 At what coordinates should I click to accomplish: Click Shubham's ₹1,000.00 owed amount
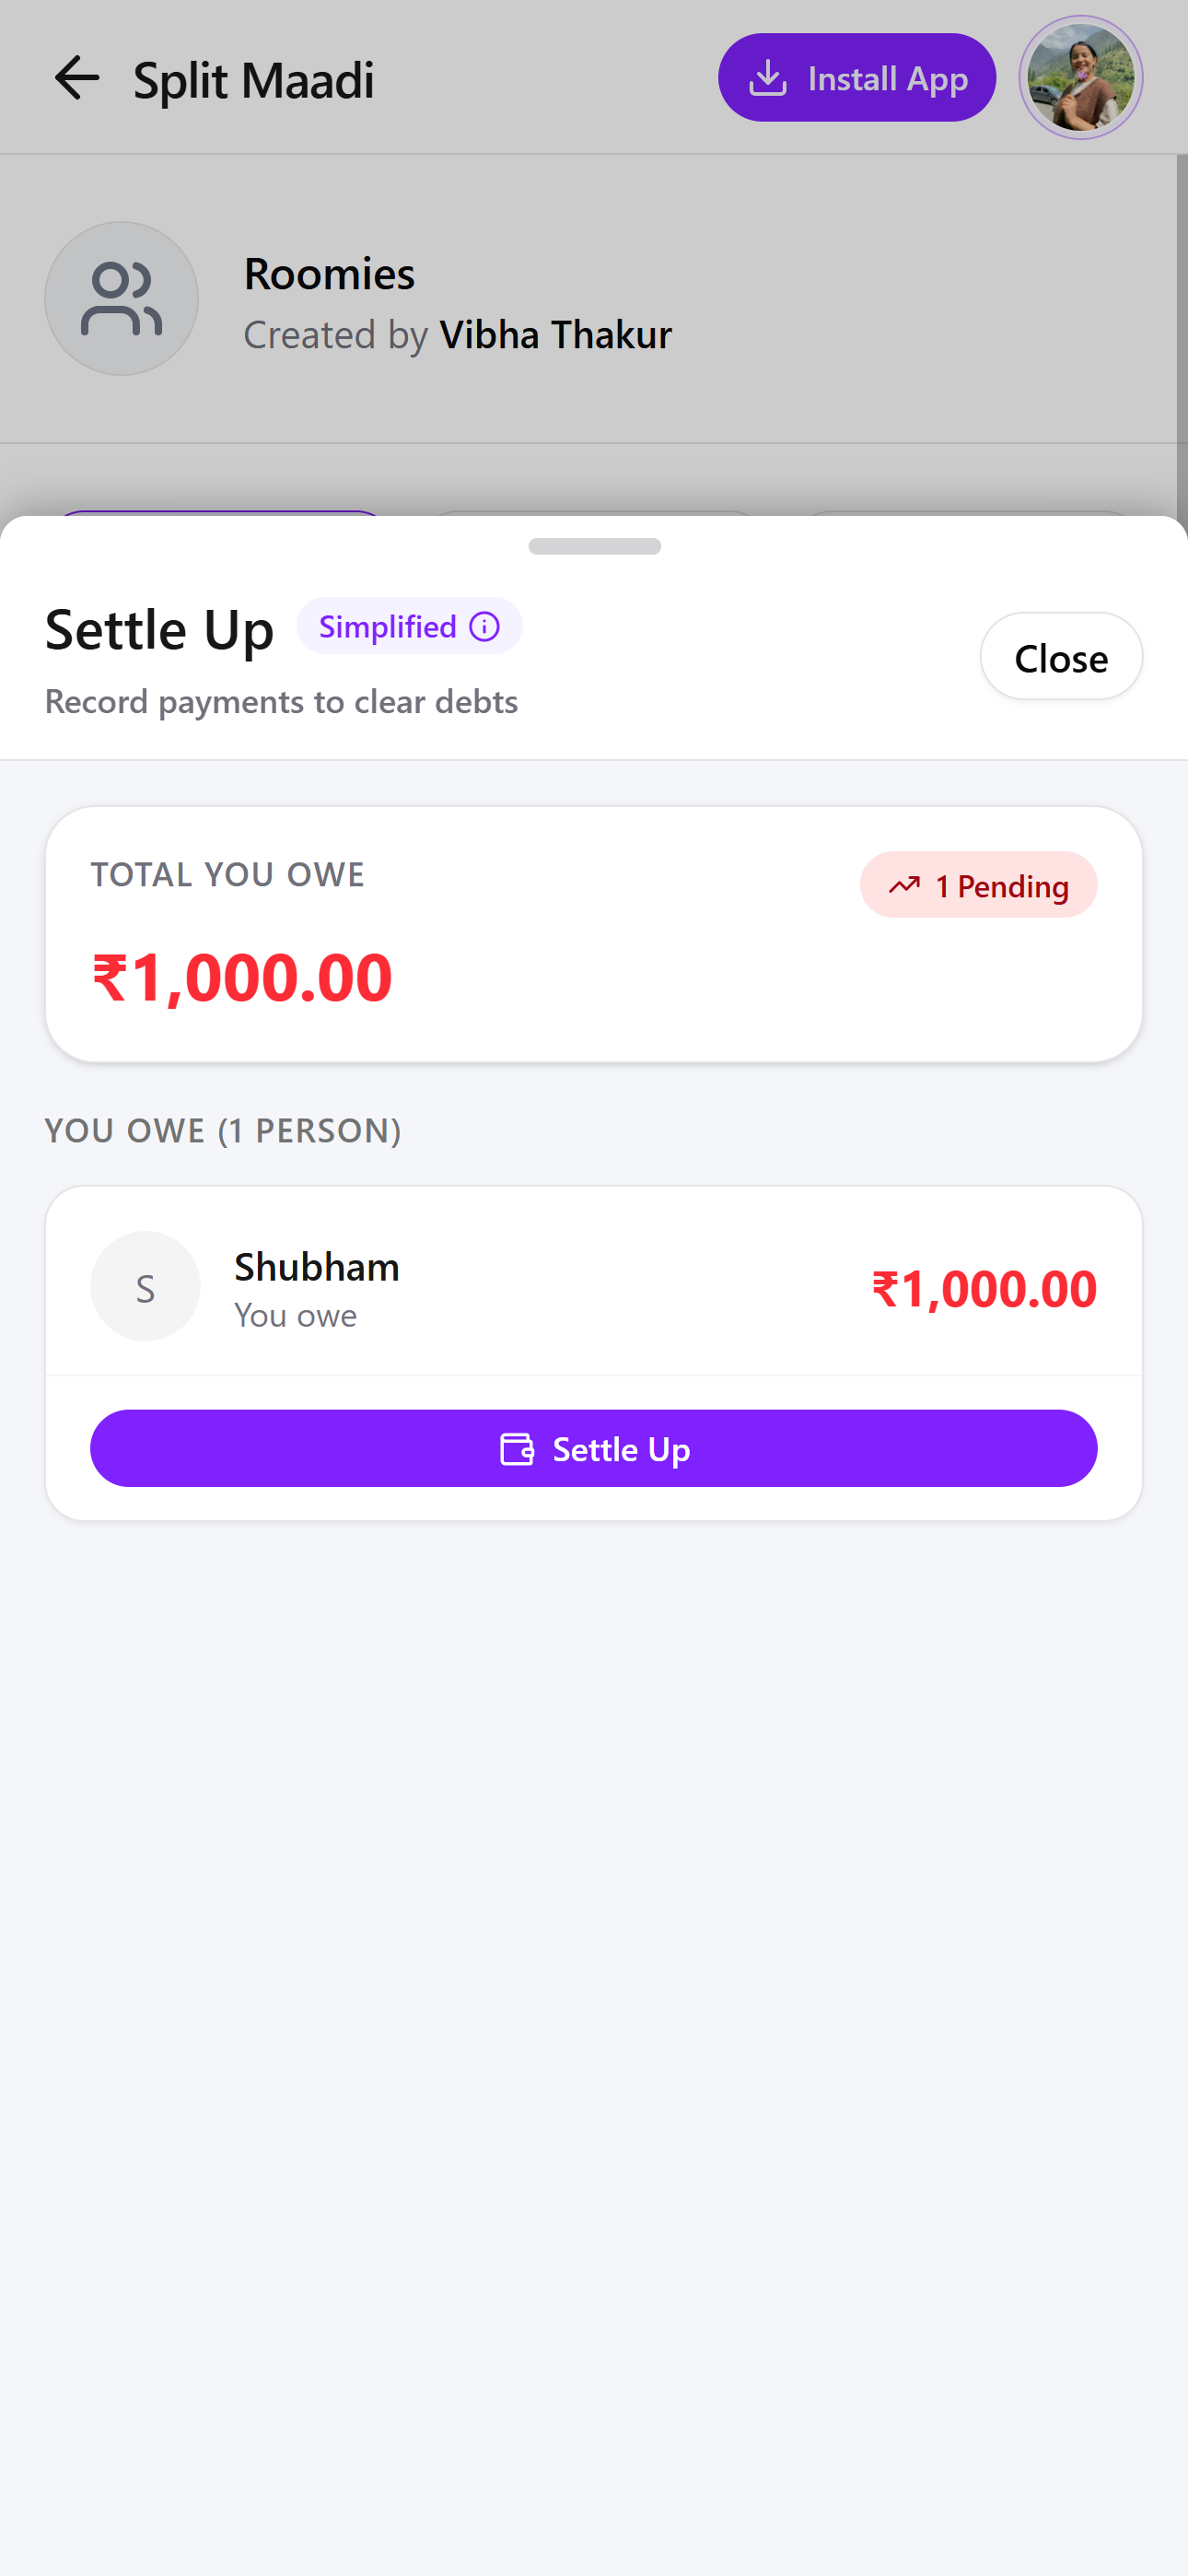pyautogui.click(x=984, y=1288)
